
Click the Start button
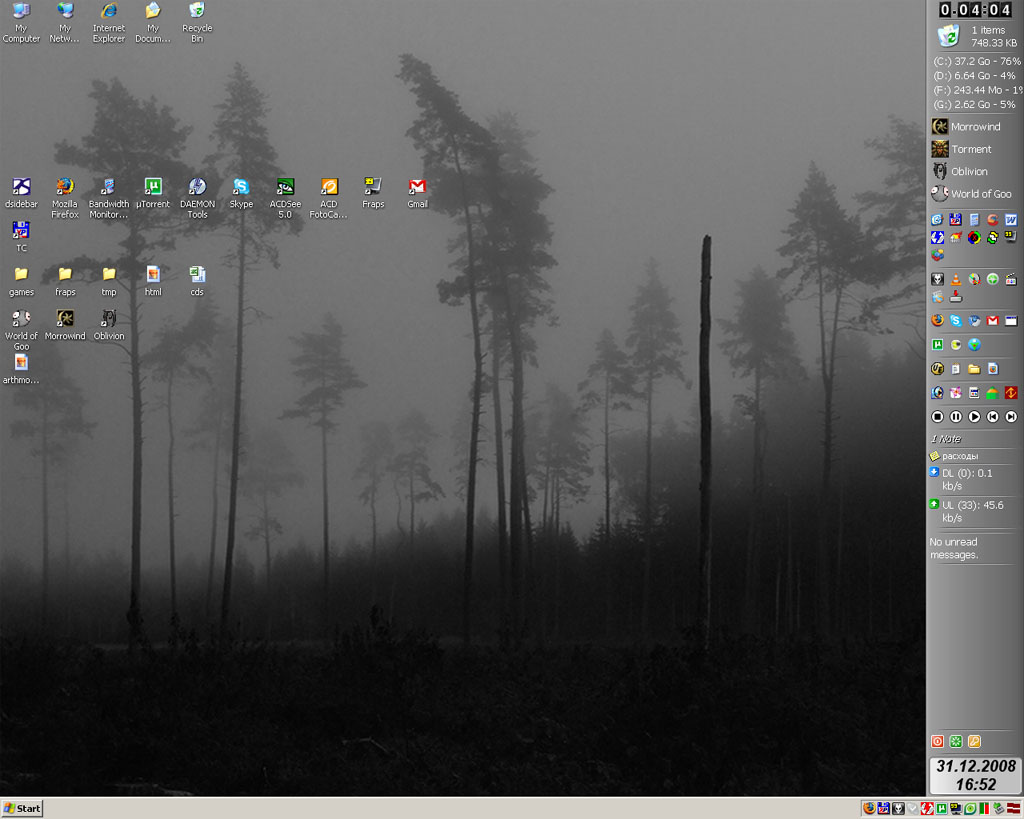[x=22, y=808]
